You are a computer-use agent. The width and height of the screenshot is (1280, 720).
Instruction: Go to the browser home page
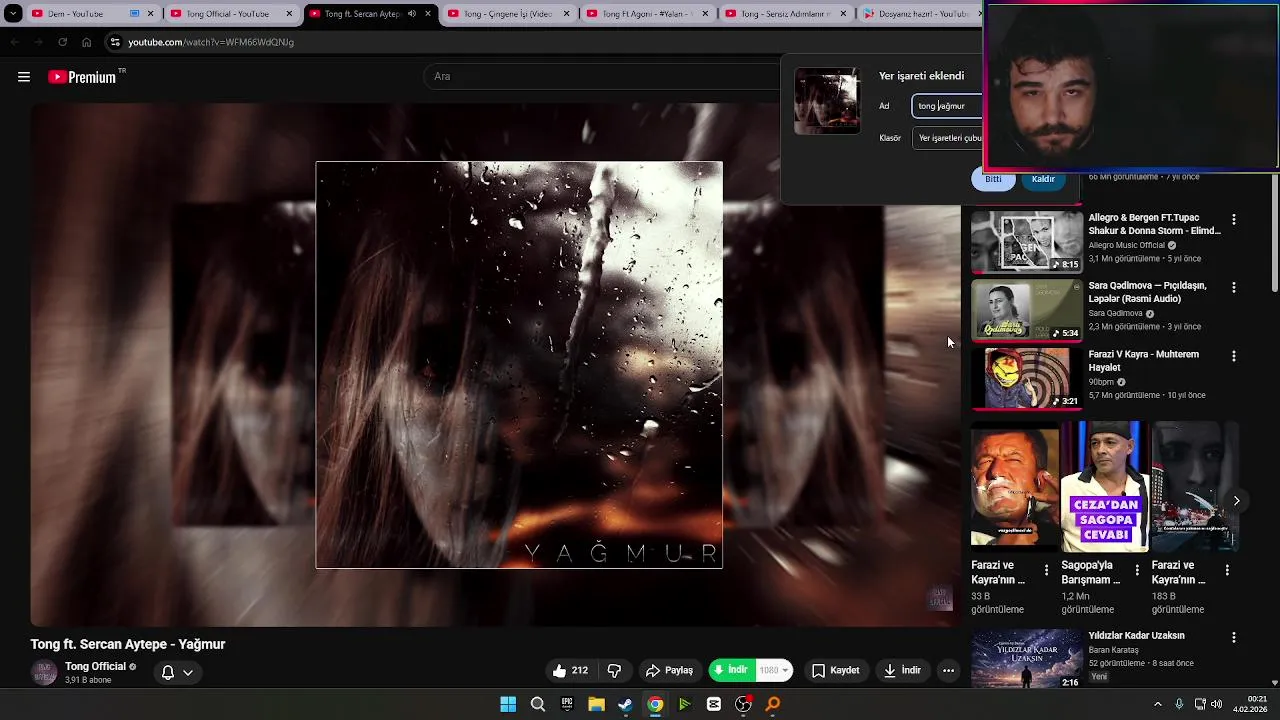point(87,42)
